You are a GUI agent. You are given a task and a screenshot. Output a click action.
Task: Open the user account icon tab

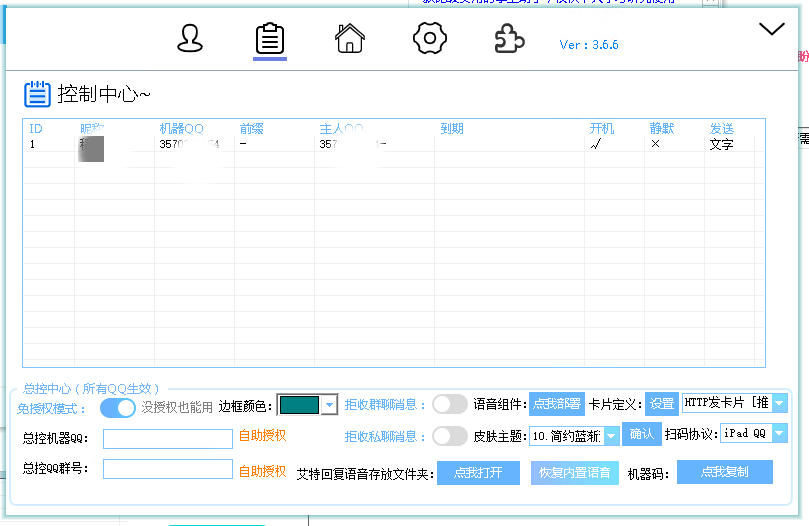coord(190,39)
